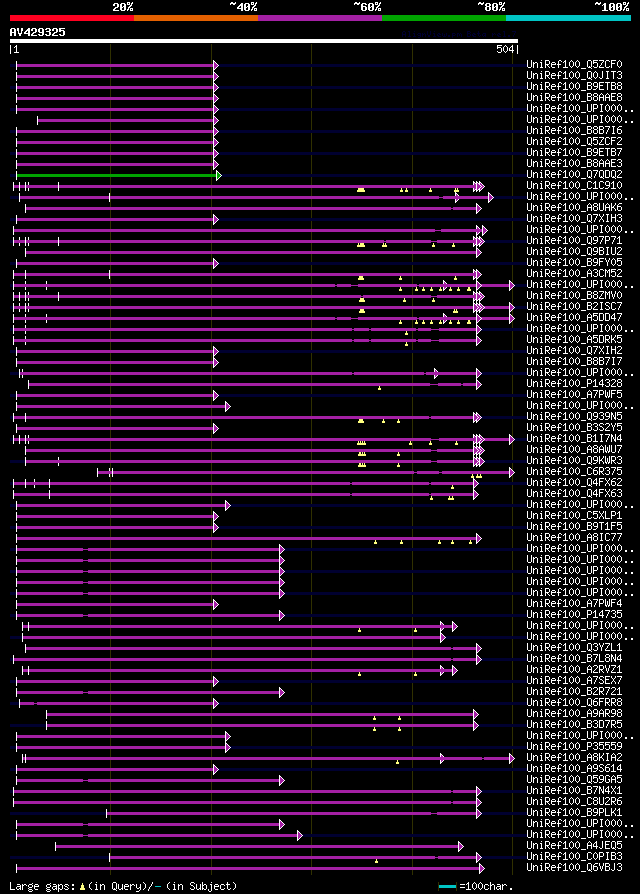Open hit UniRef100_B8AAE8
Image resolution: width=640 pixels, height=894 pixels.
click(x=574, y=97)
